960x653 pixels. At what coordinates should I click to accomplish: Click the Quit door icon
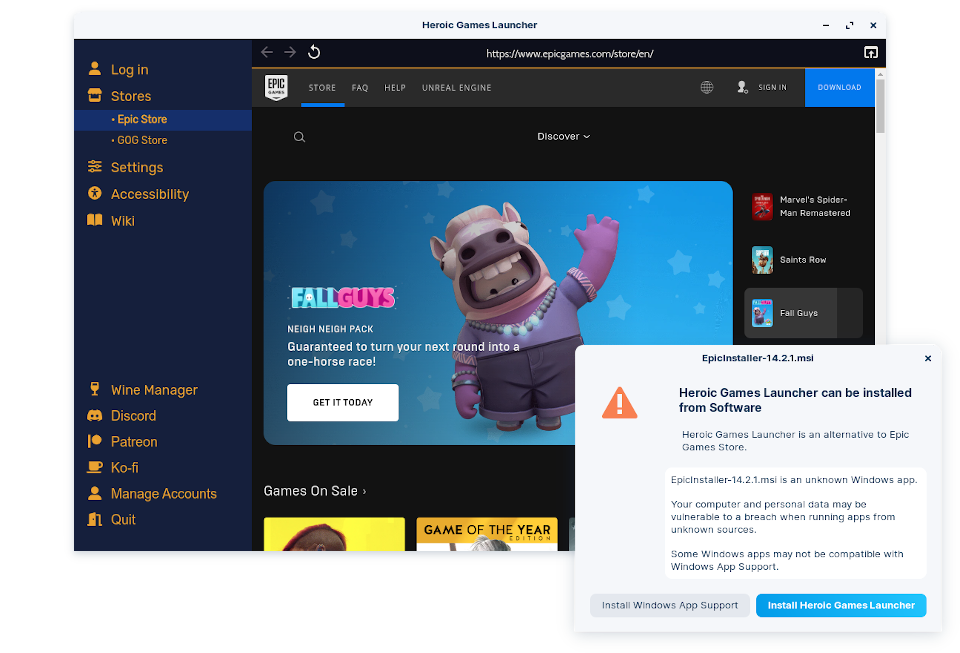click(94, 519)
